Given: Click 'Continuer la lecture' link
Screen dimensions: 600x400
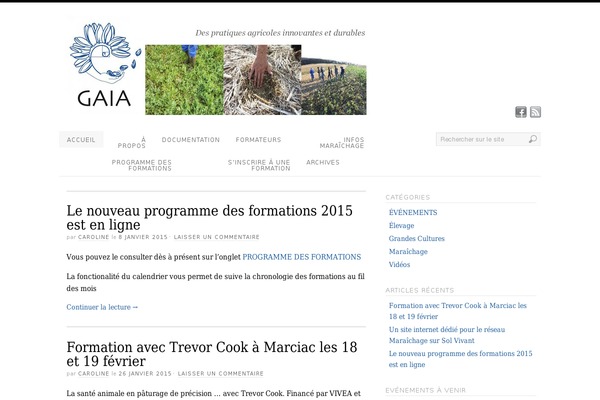Looking at the screenshot, I should tap(102, 307).
